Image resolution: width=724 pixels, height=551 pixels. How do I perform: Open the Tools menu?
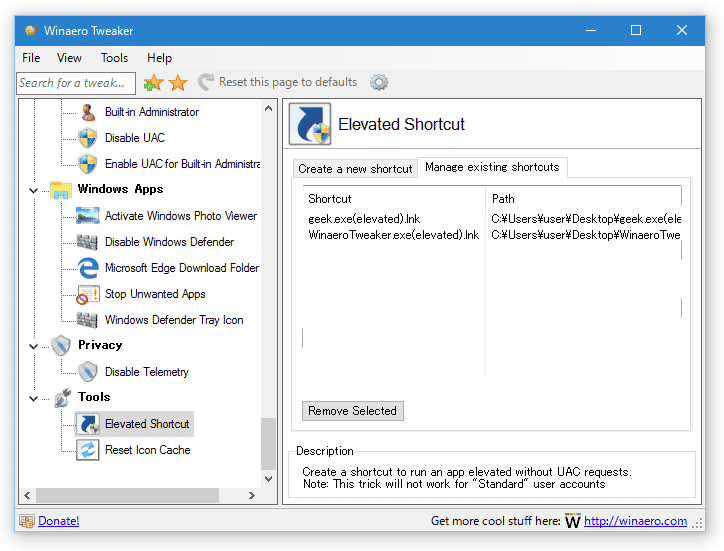coord(114,58)
